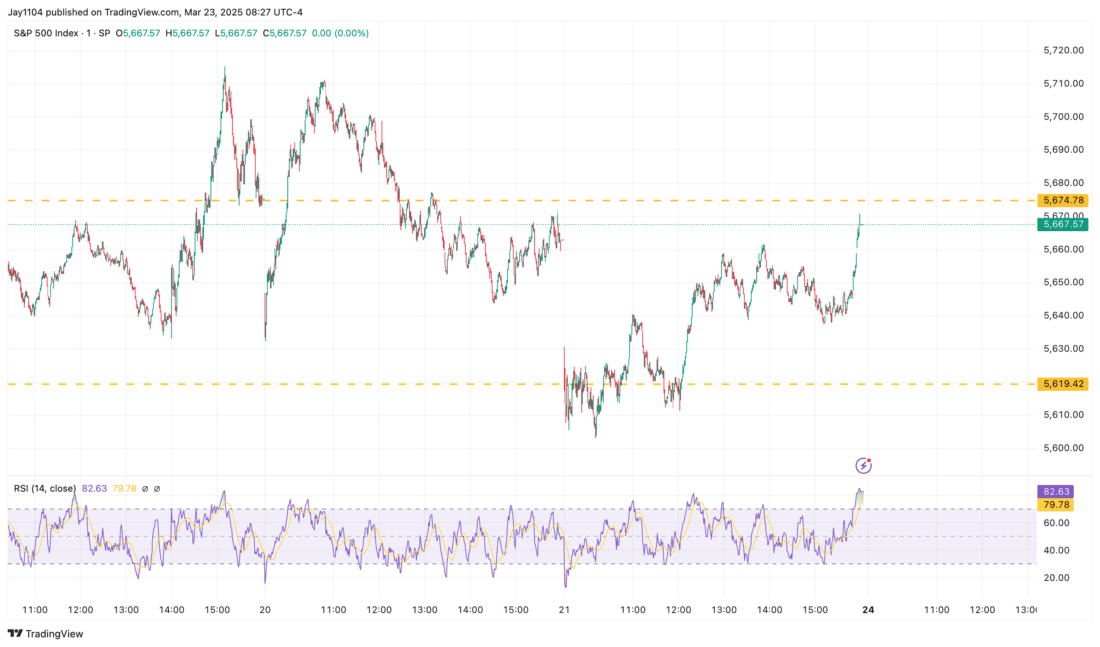Click the second circle-slash icon beside RSI values
The height and width of the screenshot is (647, 1100).
click(157, 488)
